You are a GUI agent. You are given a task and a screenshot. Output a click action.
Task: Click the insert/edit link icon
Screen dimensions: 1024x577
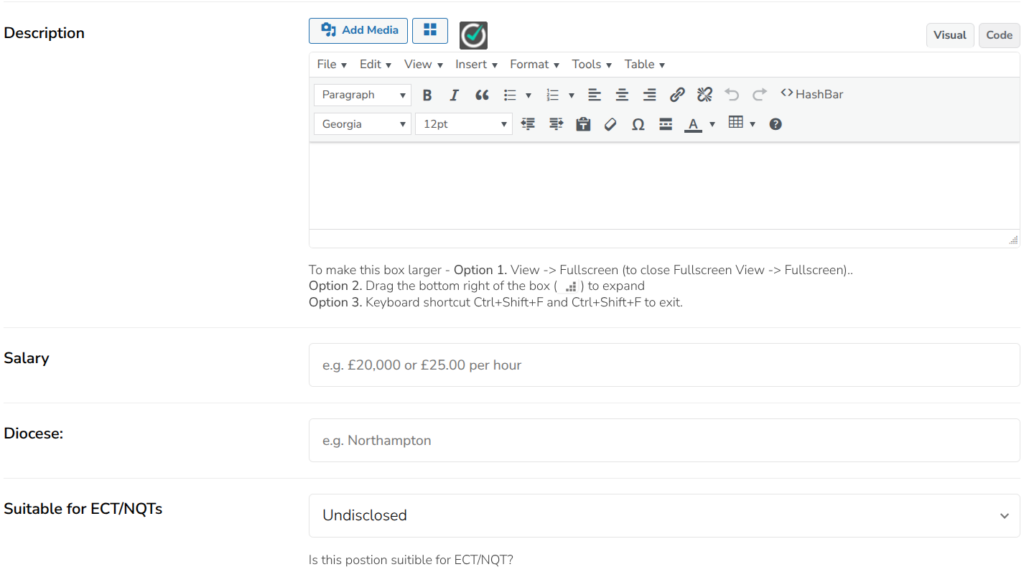pos(677,95)
